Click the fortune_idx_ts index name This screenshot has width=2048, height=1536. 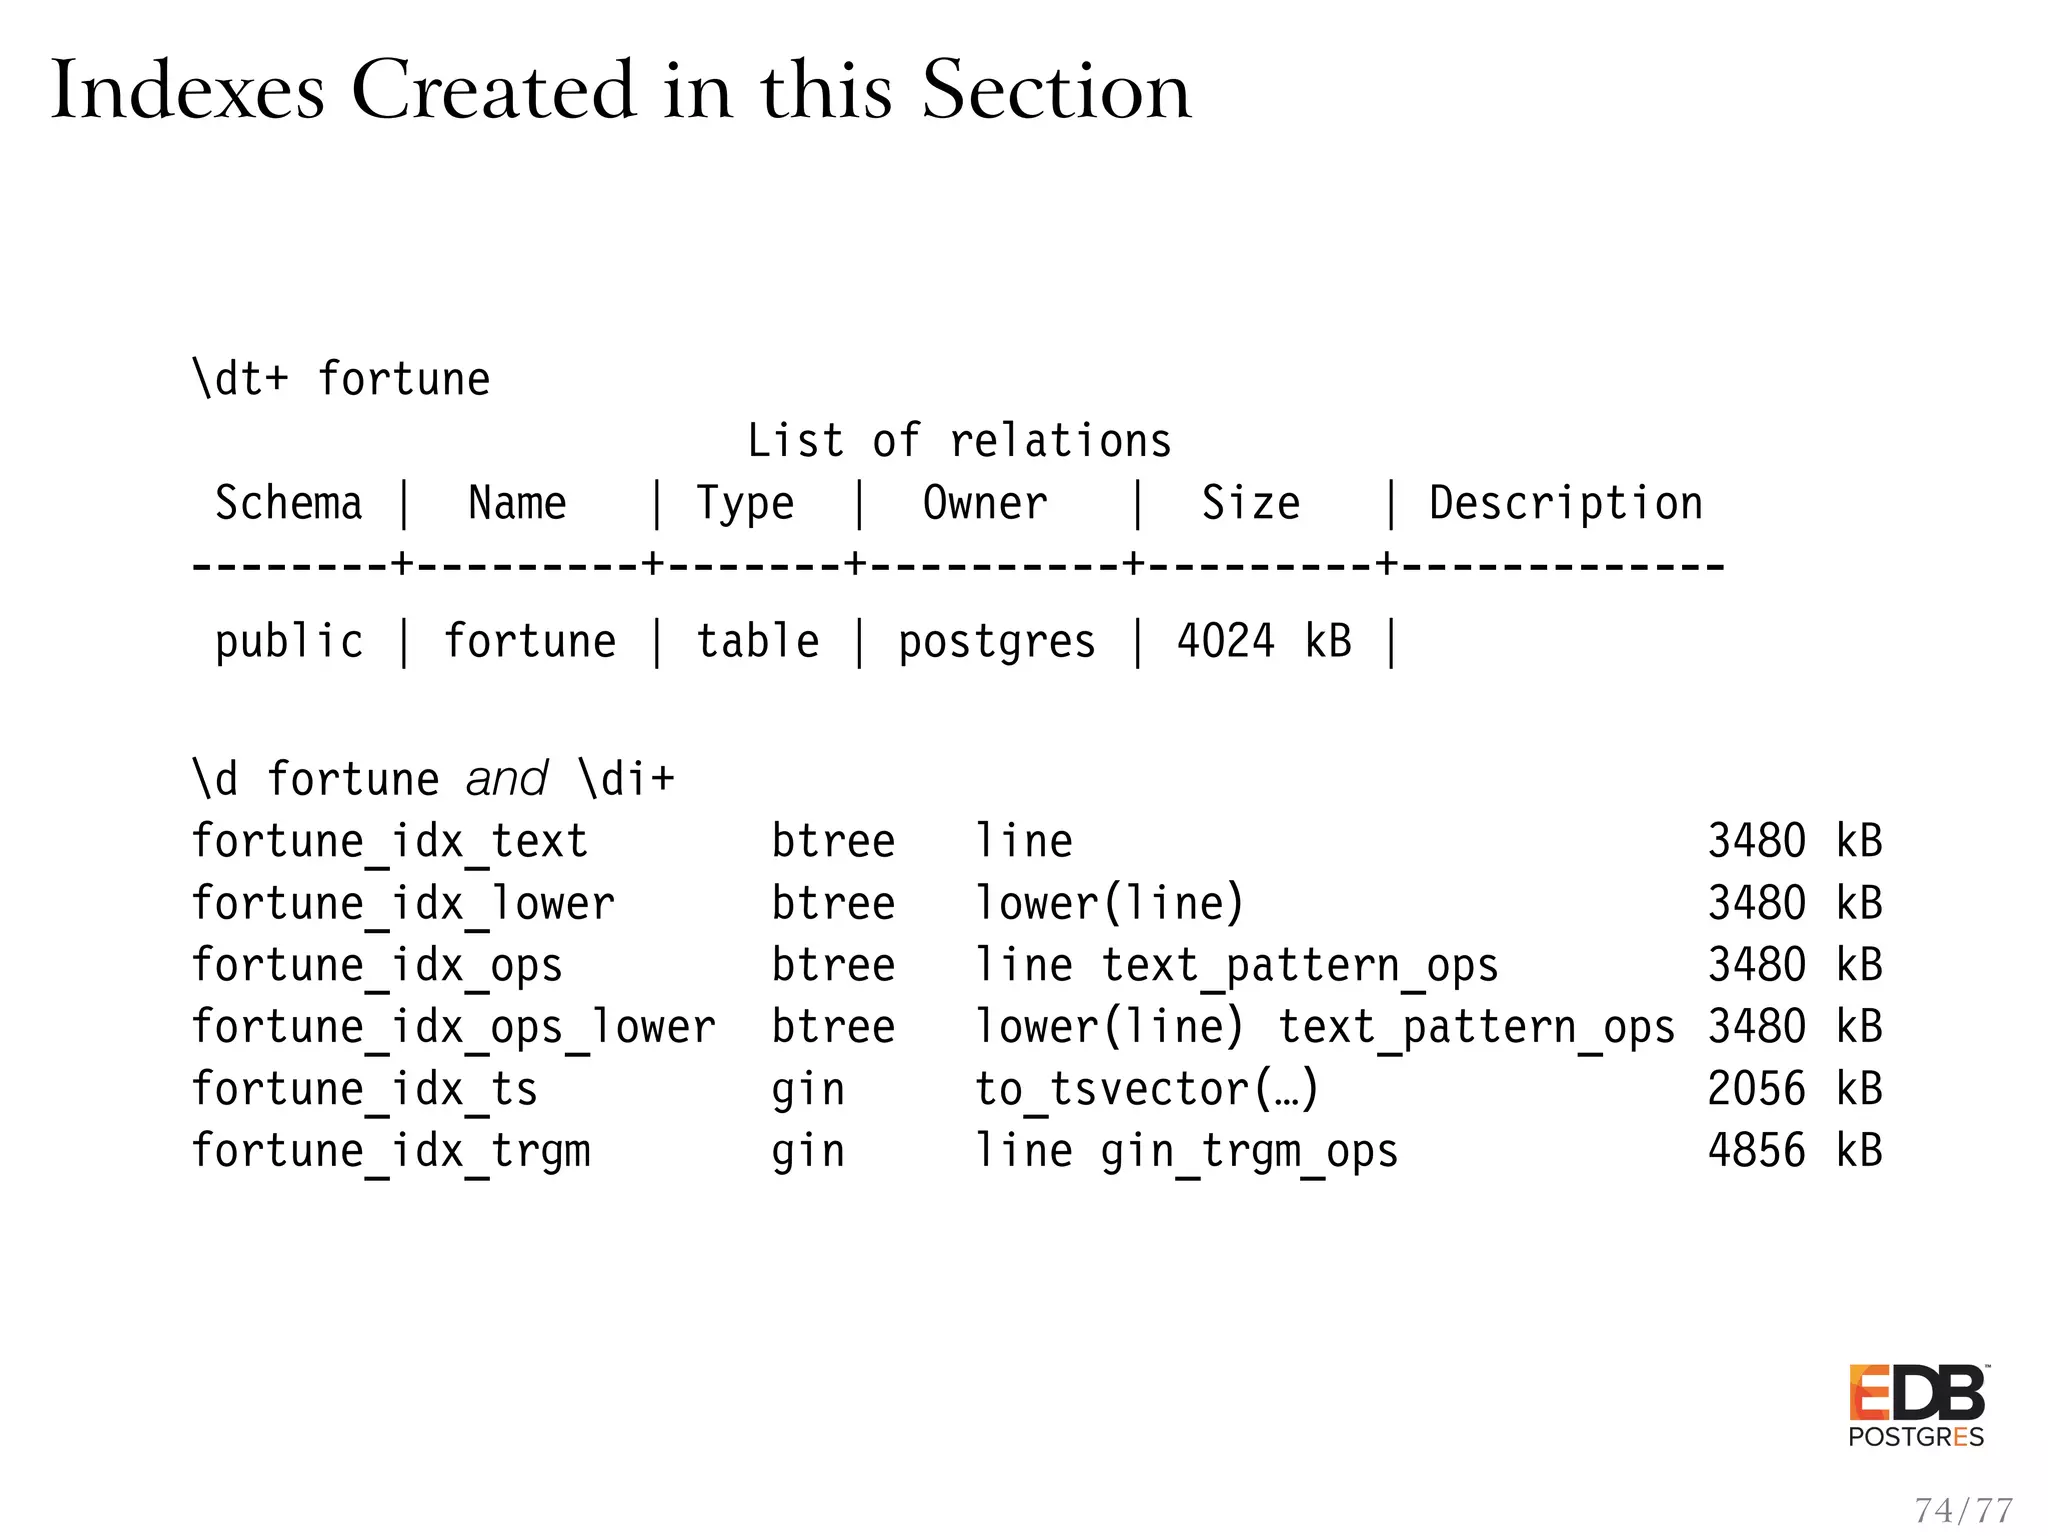pyautogui.click(x=364, y=1089)
